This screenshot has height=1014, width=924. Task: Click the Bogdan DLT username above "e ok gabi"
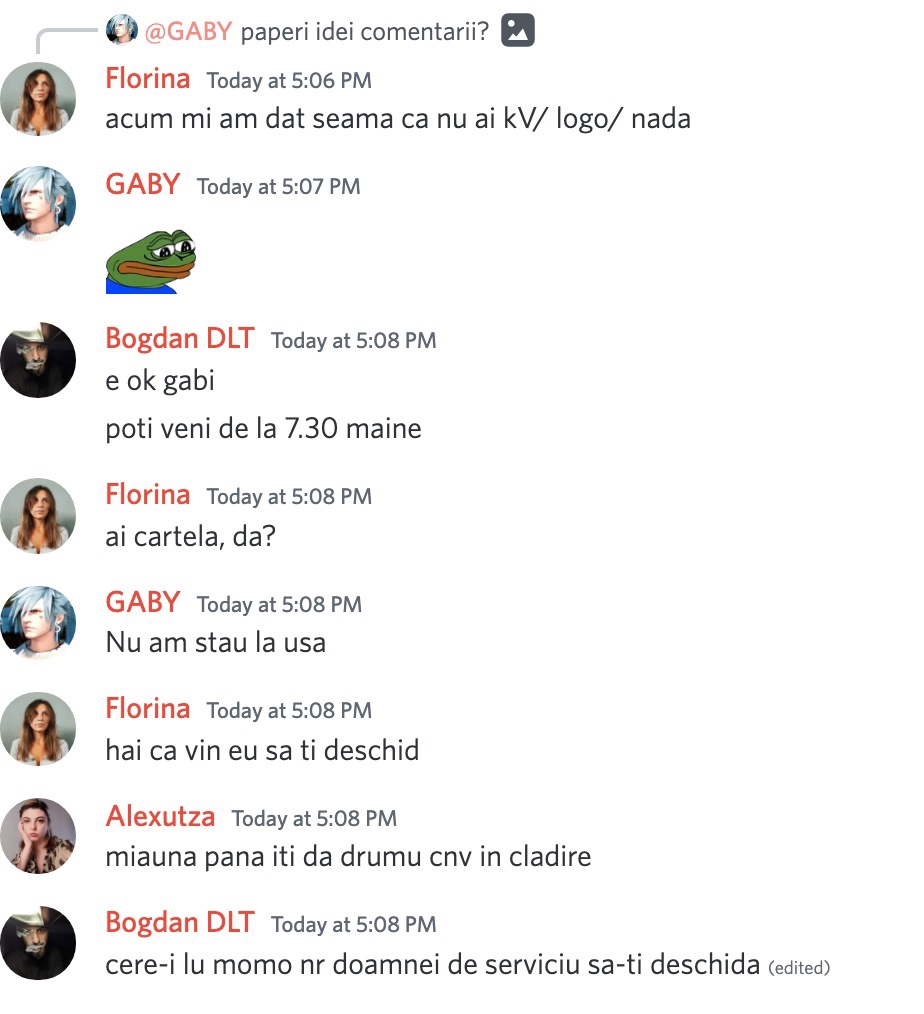pos(180,338)
